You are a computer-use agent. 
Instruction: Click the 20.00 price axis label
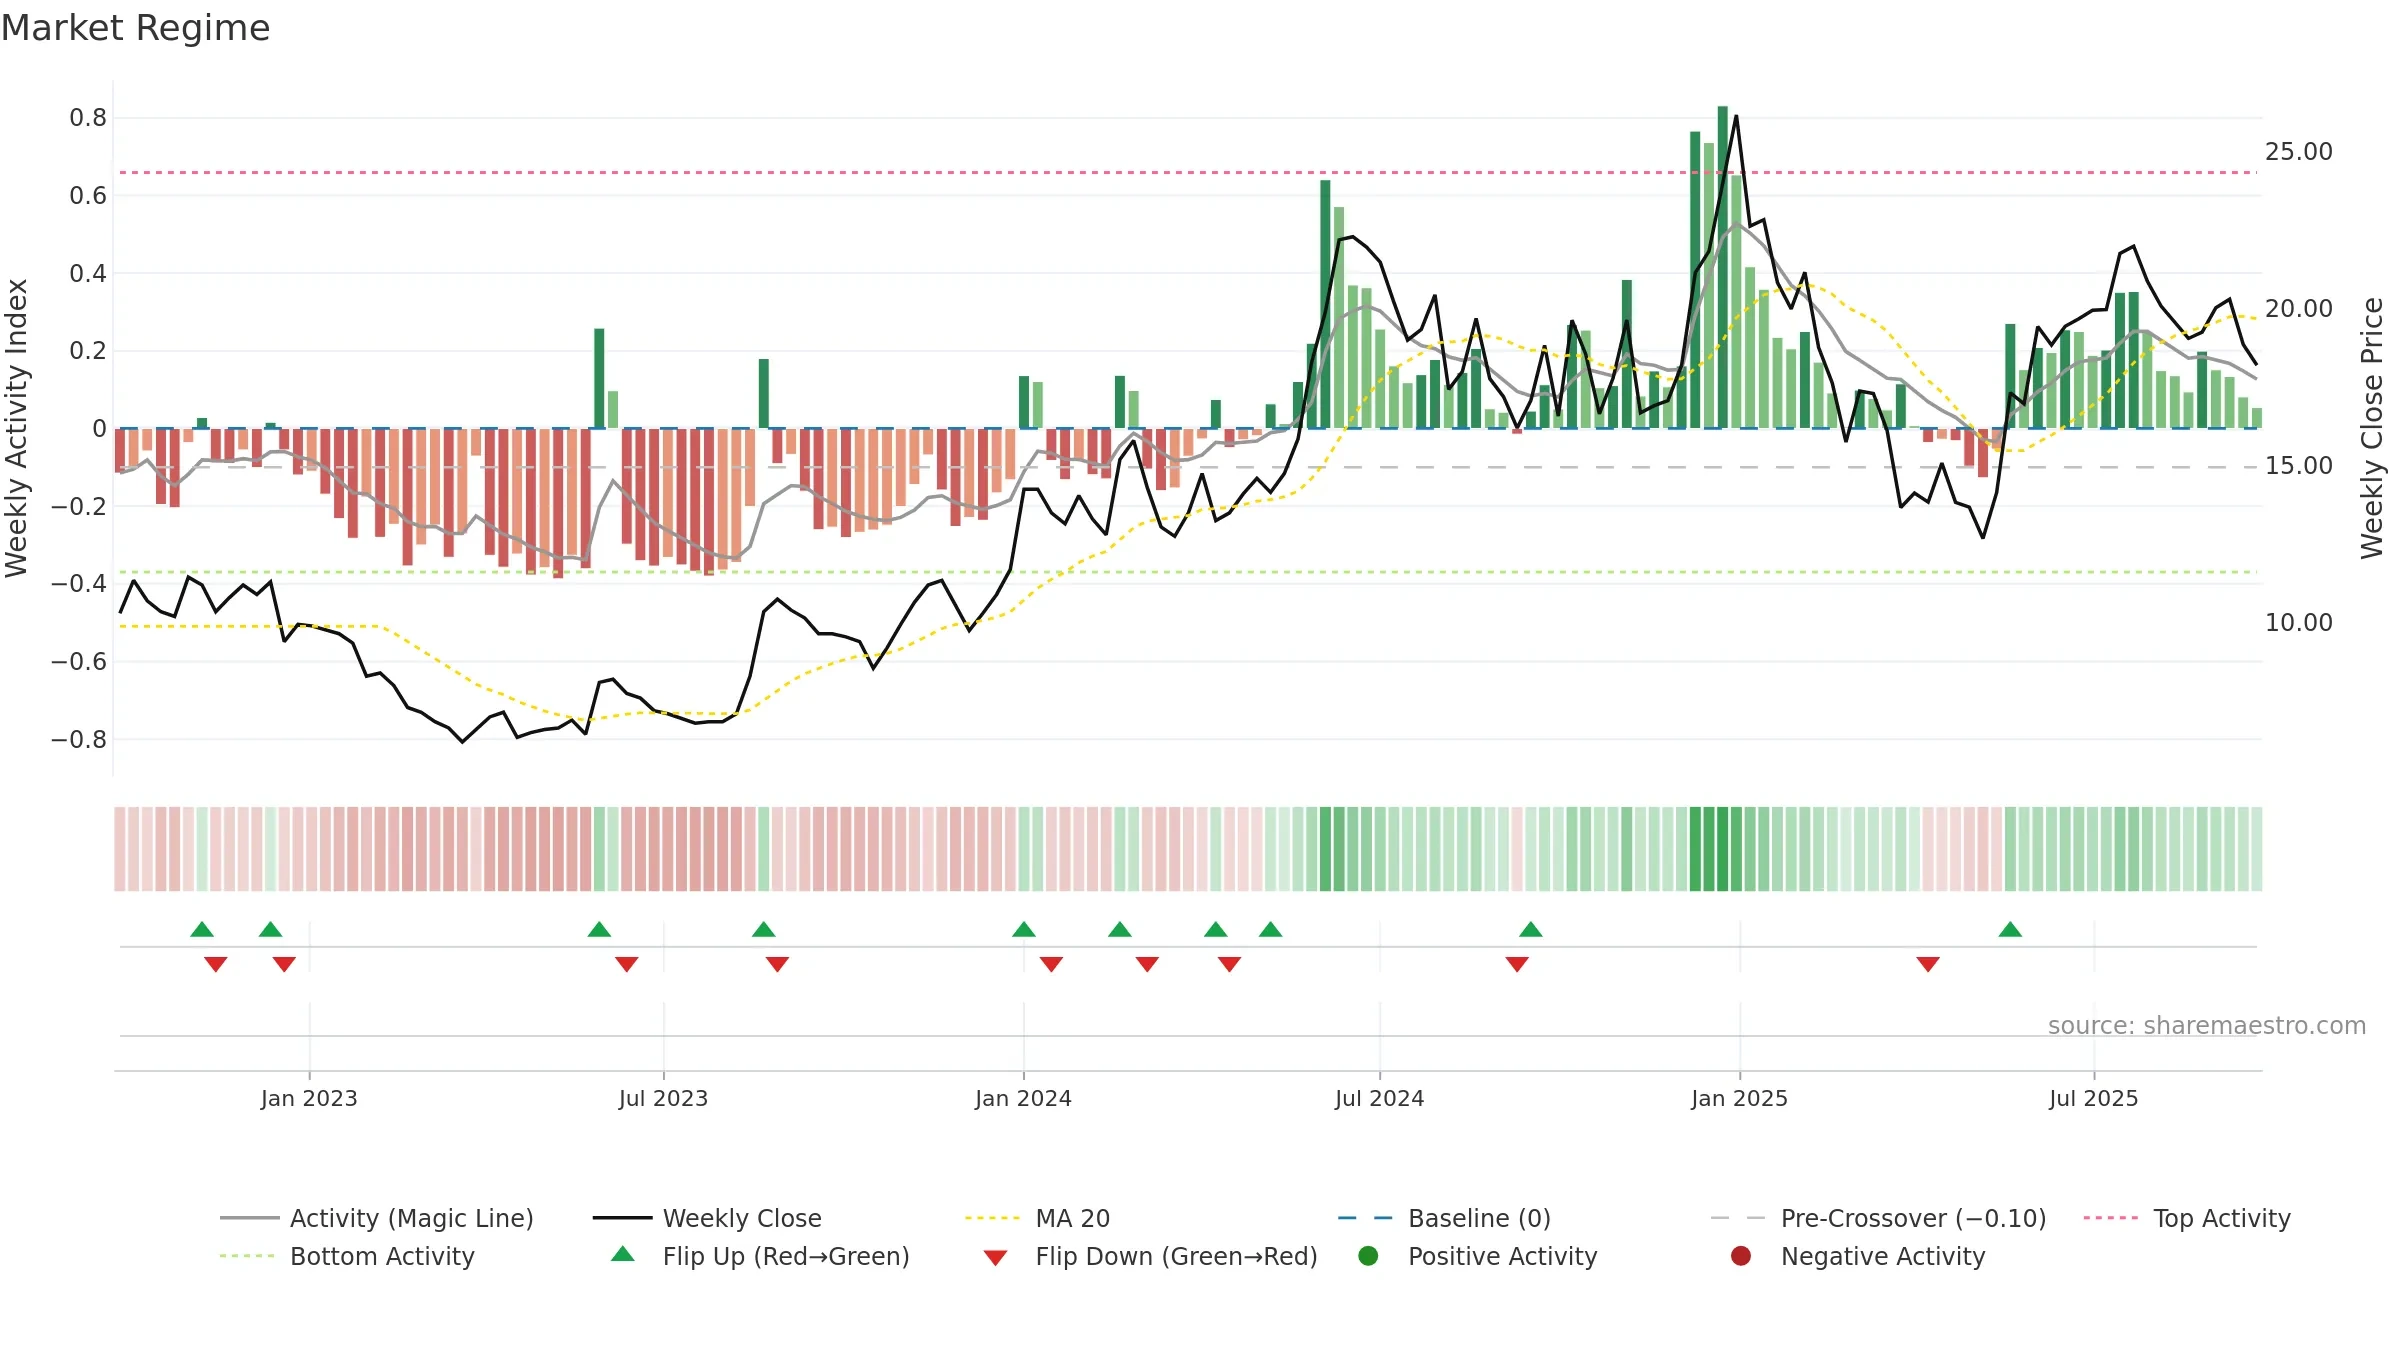2298,309
